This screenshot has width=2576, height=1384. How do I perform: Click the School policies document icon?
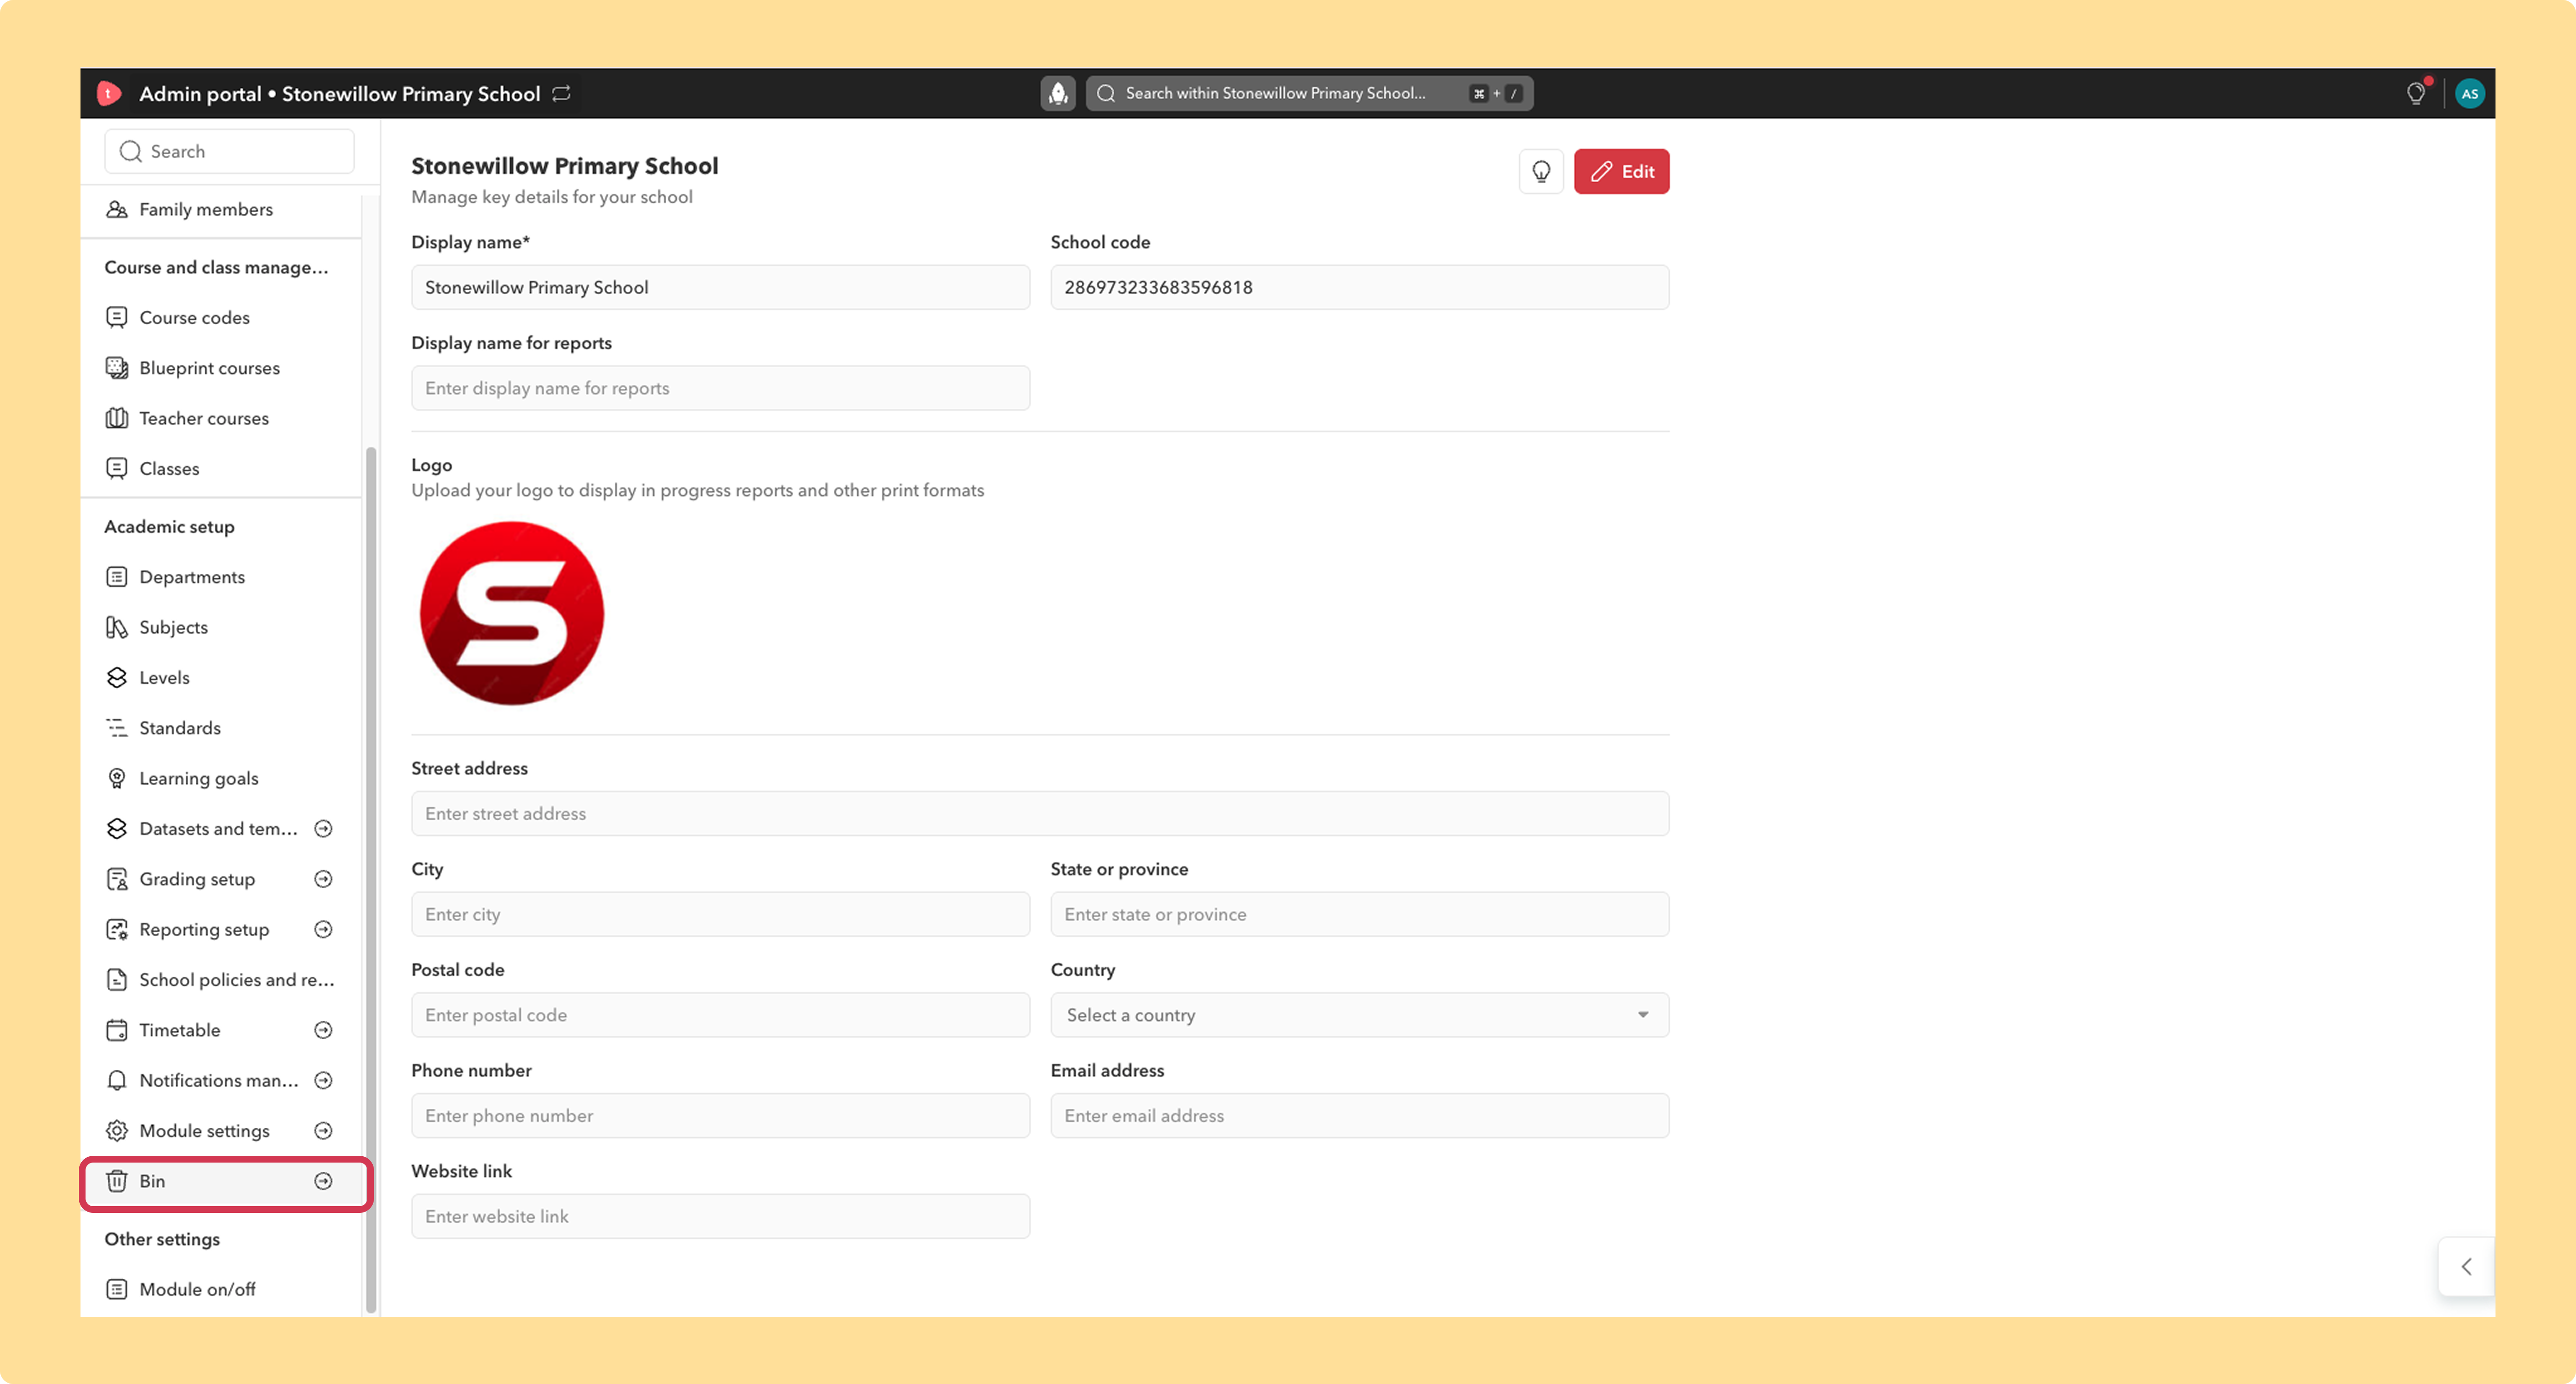tap(117, 980)
